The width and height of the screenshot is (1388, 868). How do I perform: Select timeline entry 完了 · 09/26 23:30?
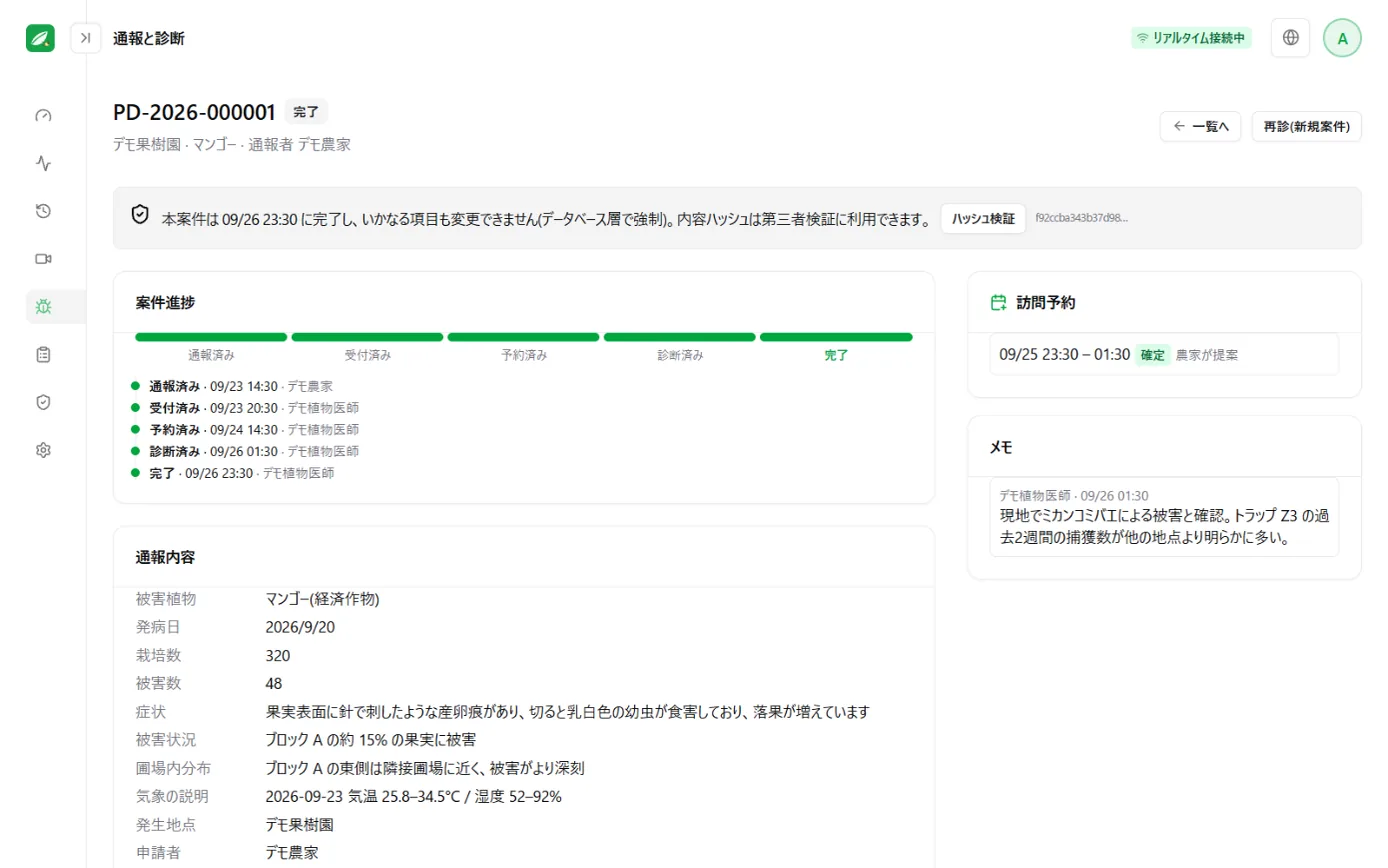pos(242,473)
